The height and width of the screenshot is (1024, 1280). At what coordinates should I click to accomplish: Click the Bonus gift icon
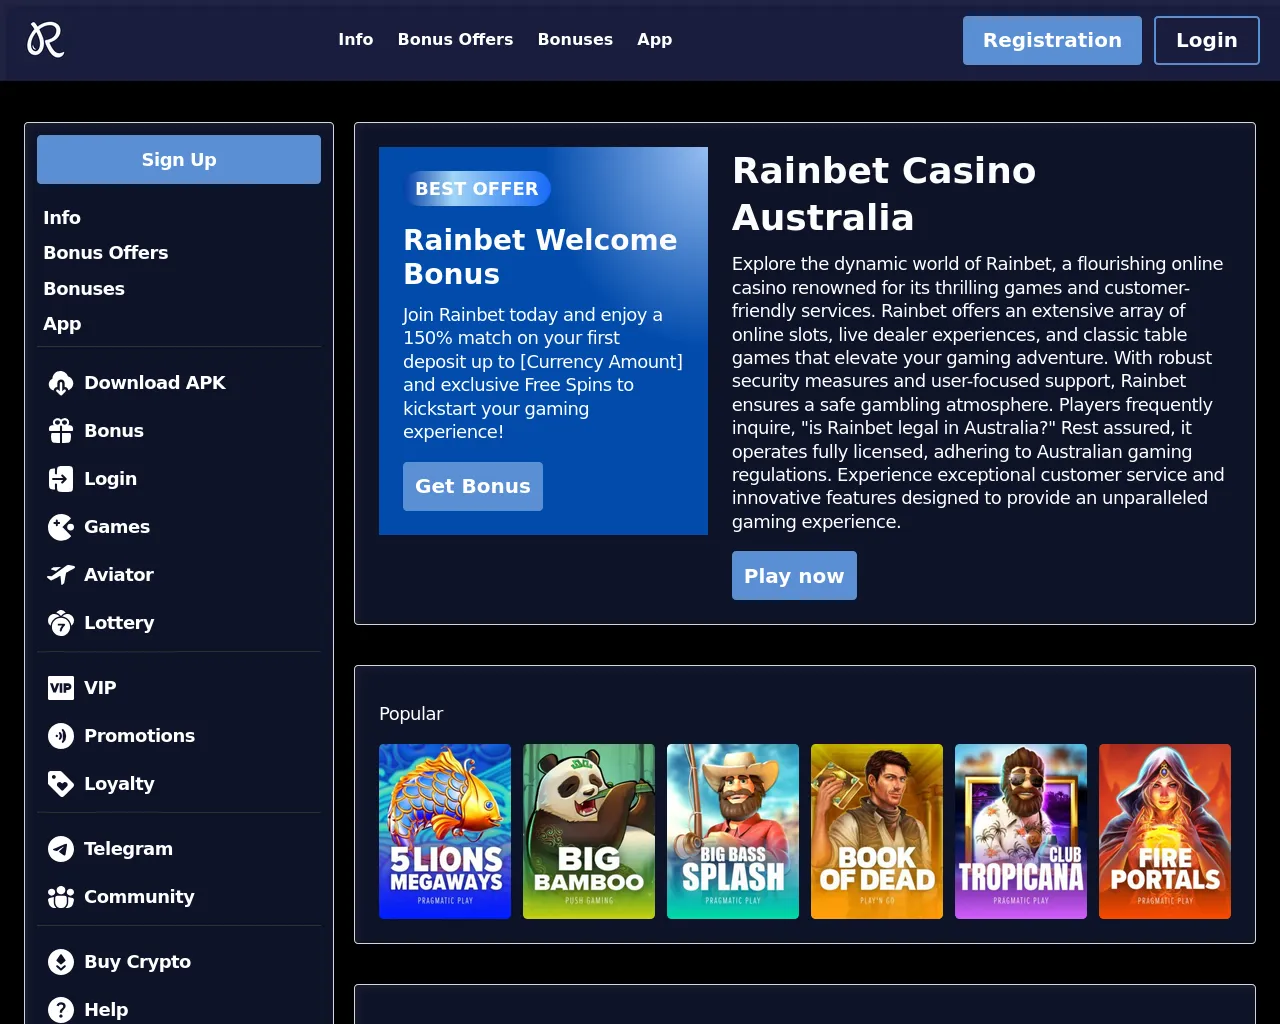pyautogui.click(x=61, y=431)
